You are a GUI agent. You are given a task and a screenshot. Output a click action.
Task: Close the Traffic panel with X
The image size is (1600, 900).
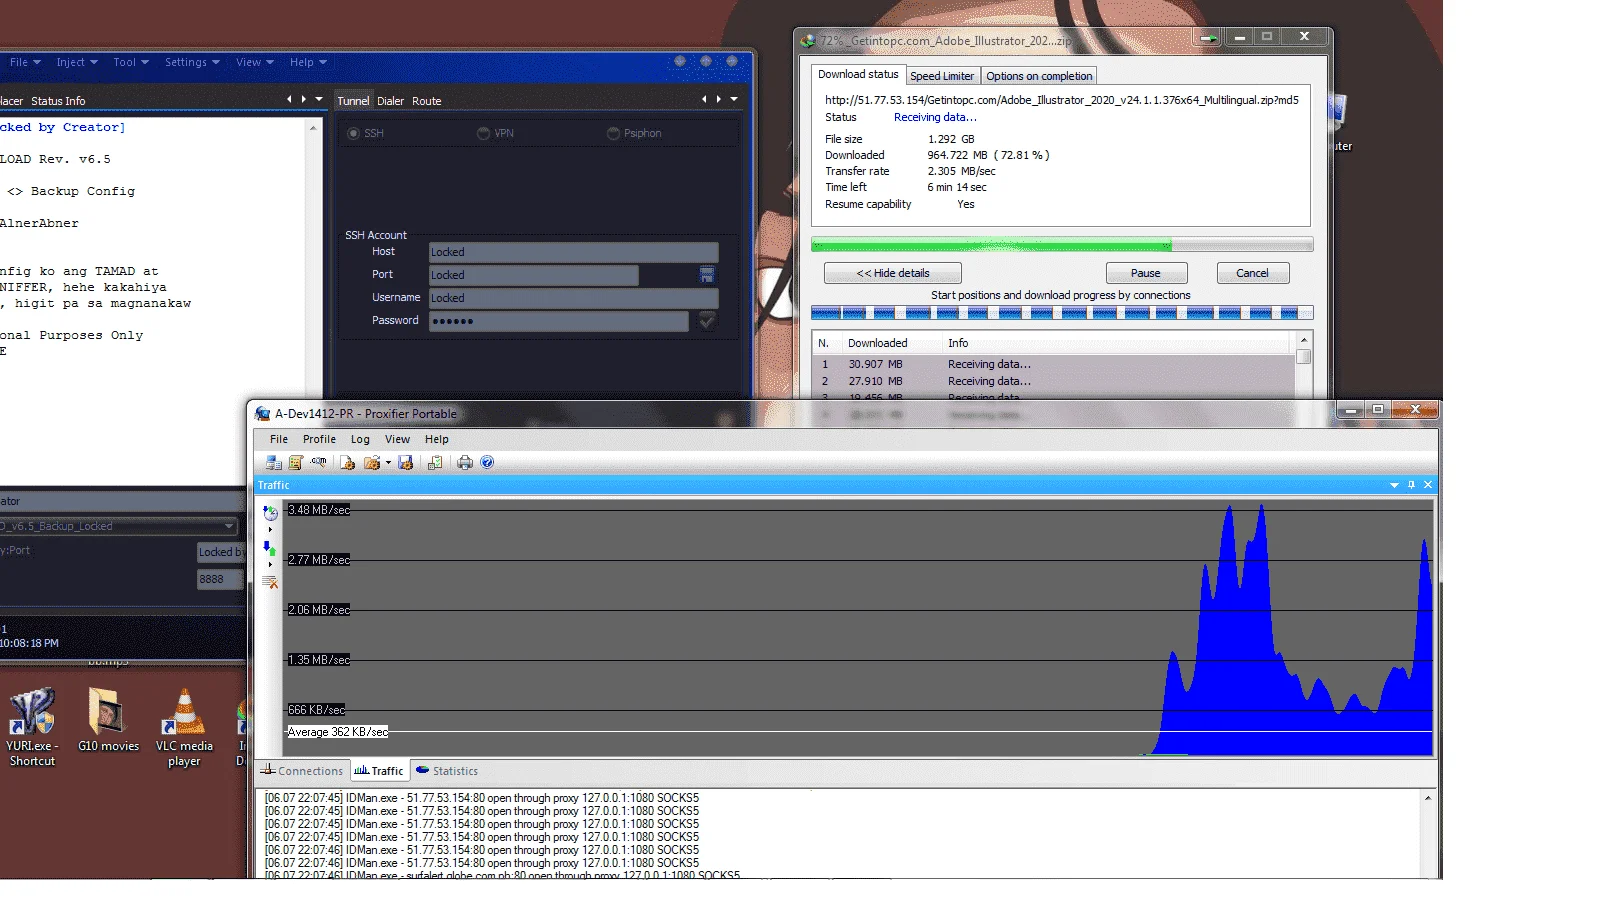tap(1428, 485)
